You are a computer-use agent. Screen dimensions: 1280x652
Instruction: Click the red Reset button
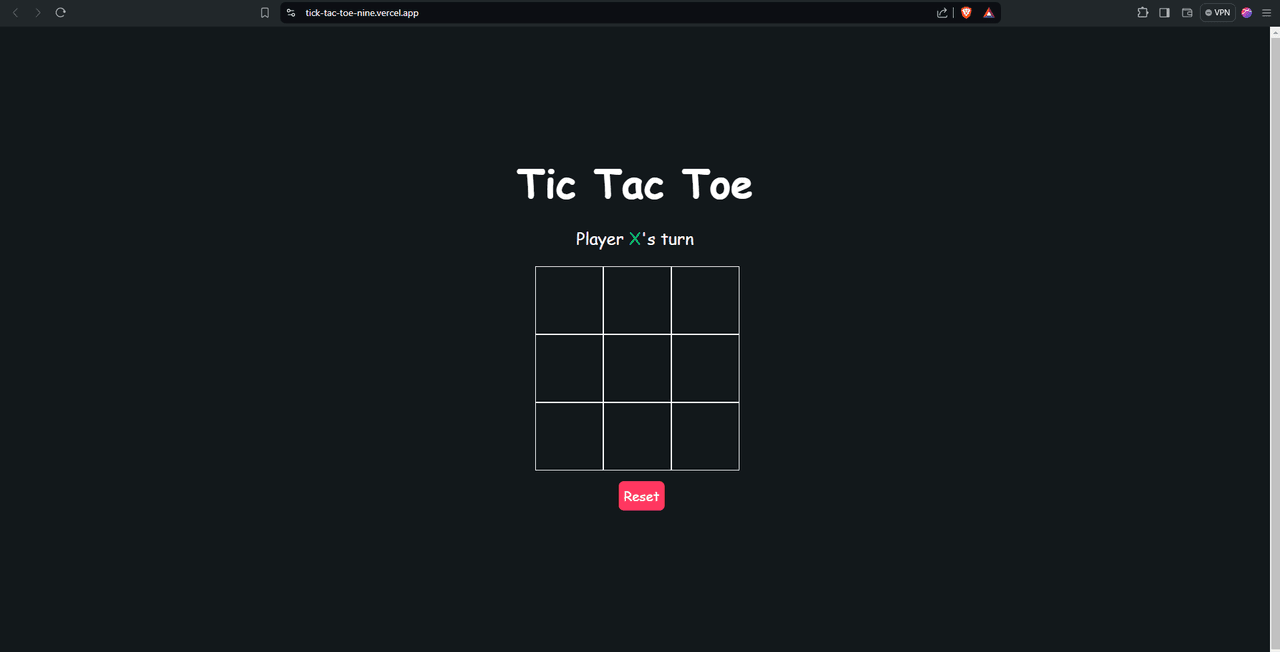(641, 496)
